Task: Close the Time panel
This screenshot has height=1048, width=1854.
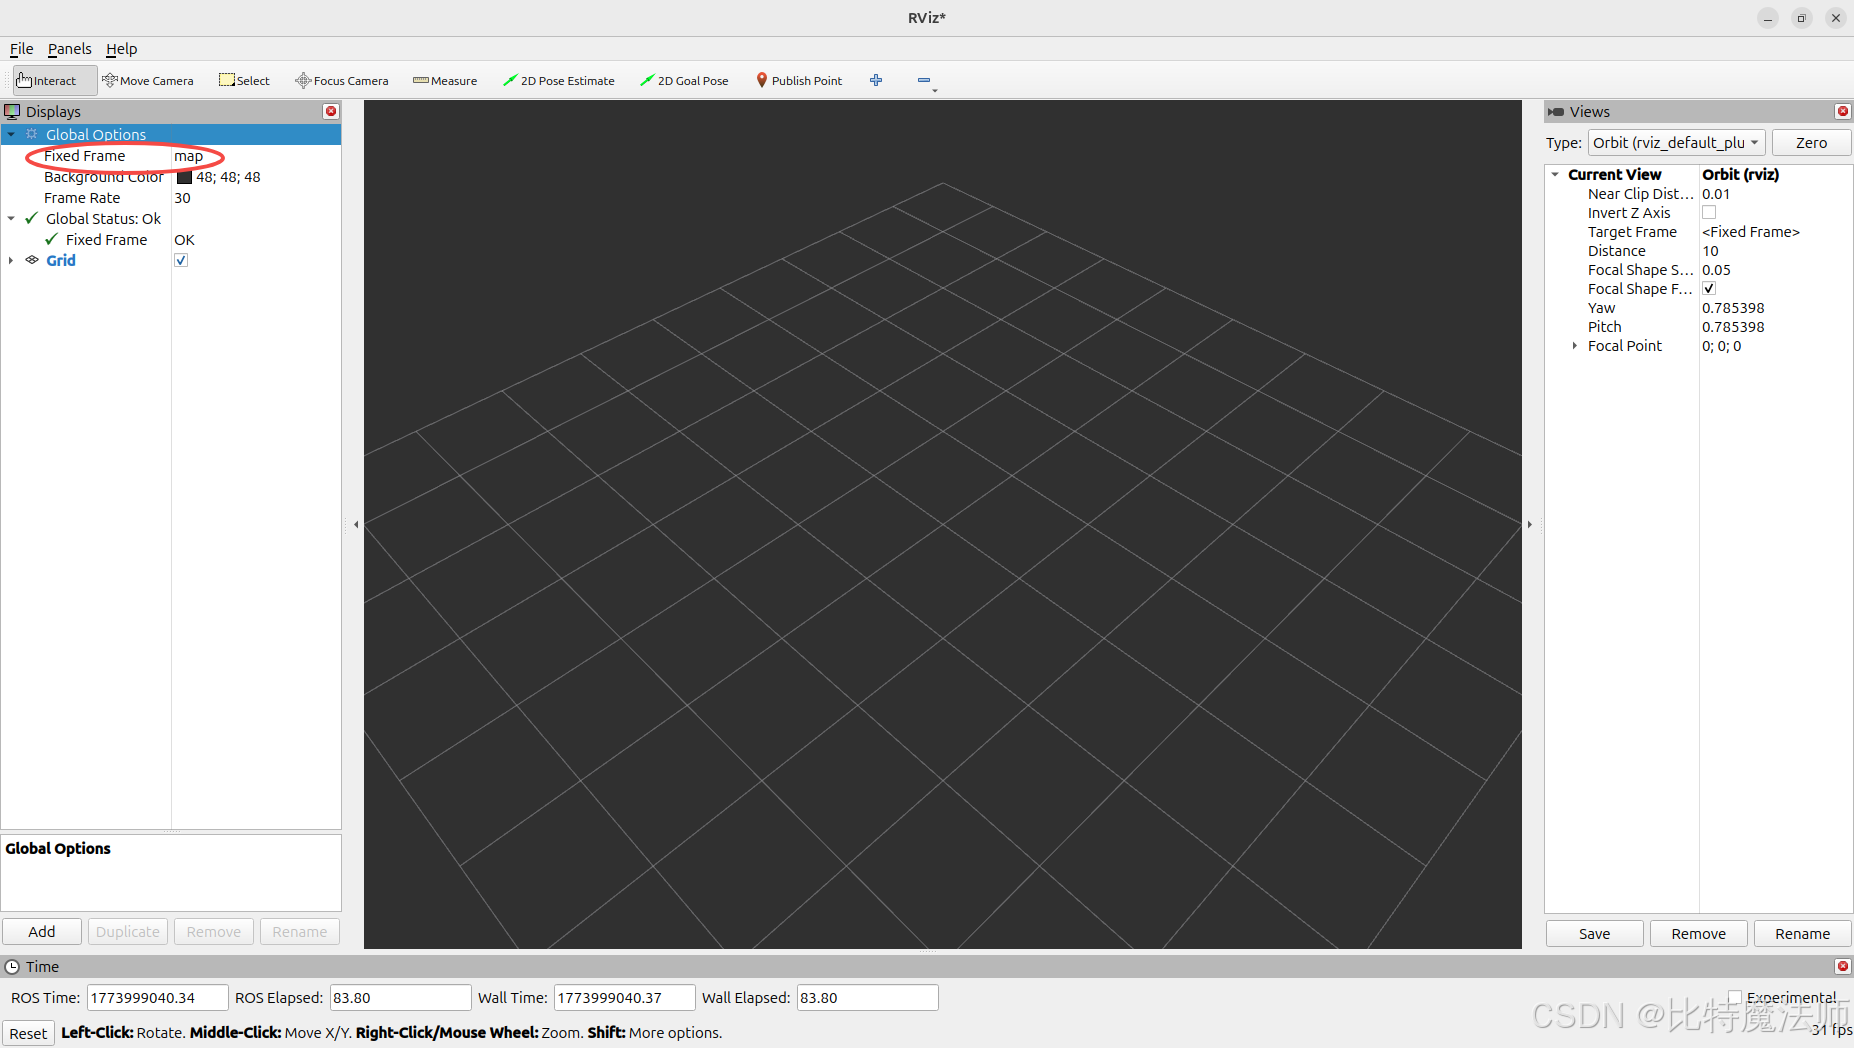Action: (x=1843, y=966)
